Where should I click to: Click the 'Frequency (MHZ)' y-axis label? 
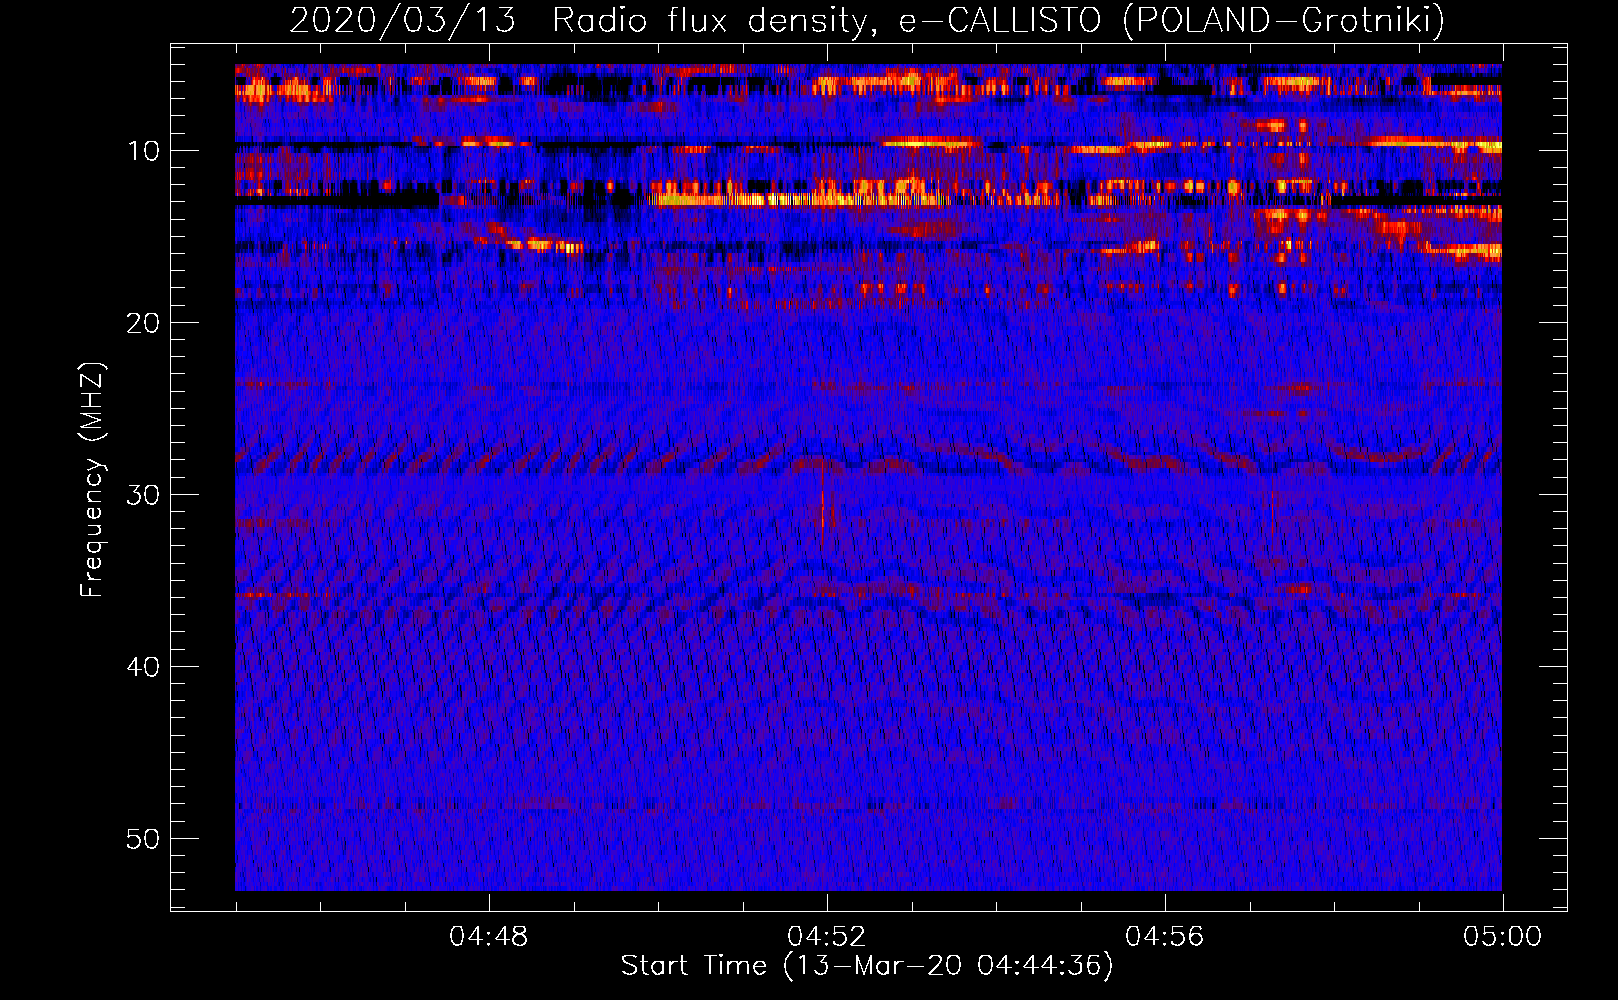tap(92, 480)
